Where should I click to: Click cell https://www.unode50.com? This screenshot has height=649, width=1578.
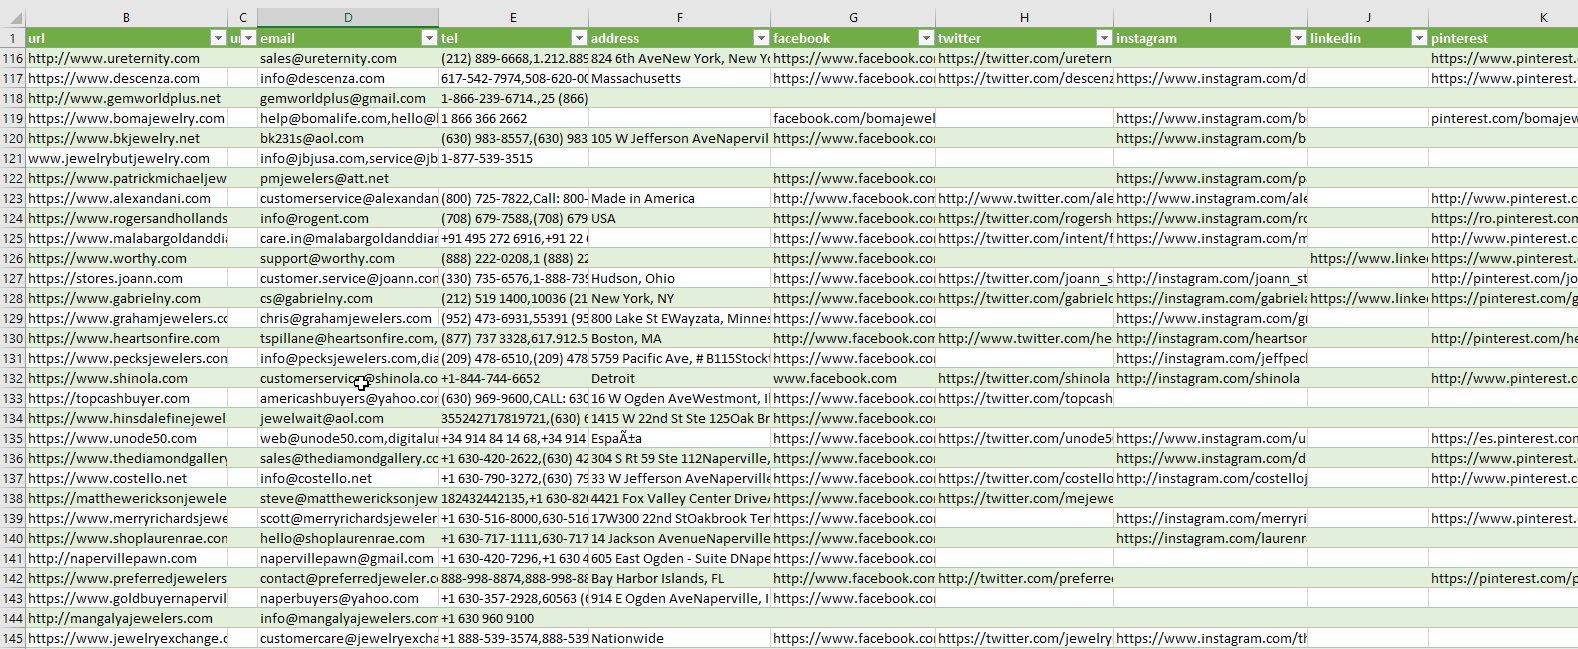click(x=127, y=438)
